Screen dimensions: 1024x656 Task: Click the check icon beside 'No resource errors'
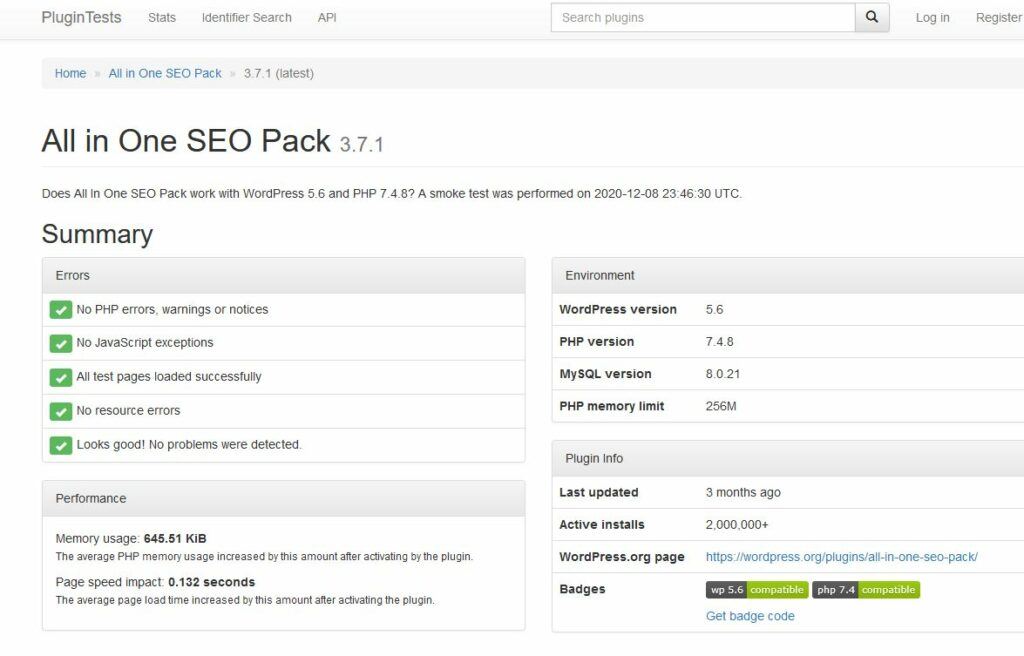point(61,410)
